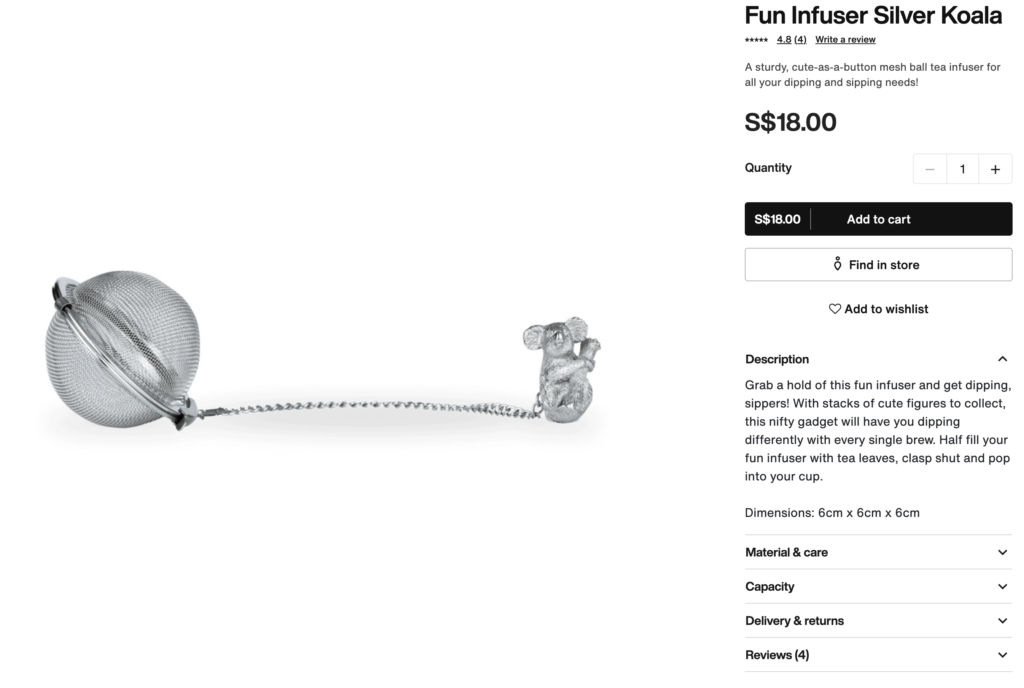Open the Reviews (4) section

(878, 655)
